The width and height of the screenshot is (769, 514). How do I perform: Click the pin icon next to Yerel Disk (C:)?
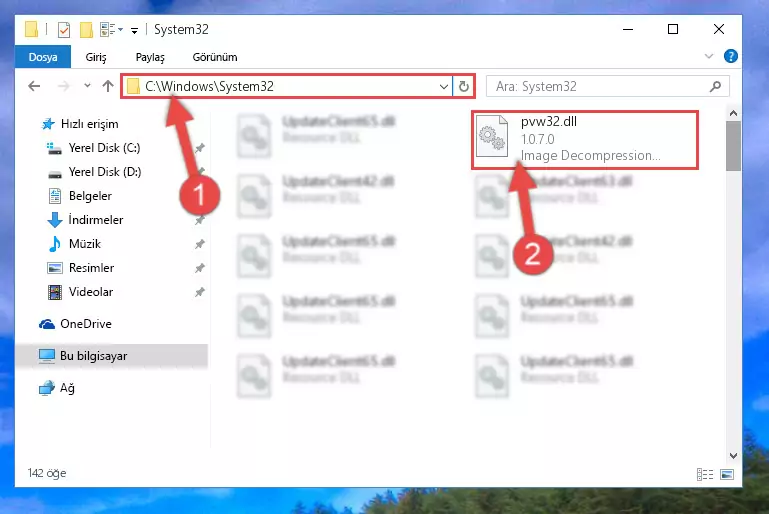pyautogui.click(x=200, y=148)
